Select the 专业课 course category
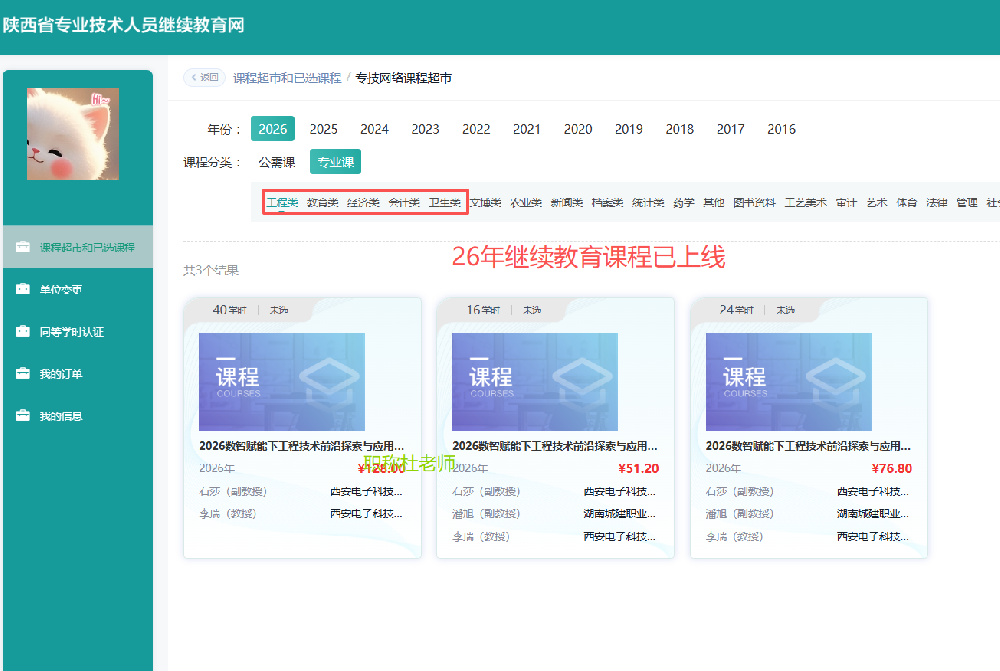Screen dimensions: 1000x671 [x=334, y=162]
